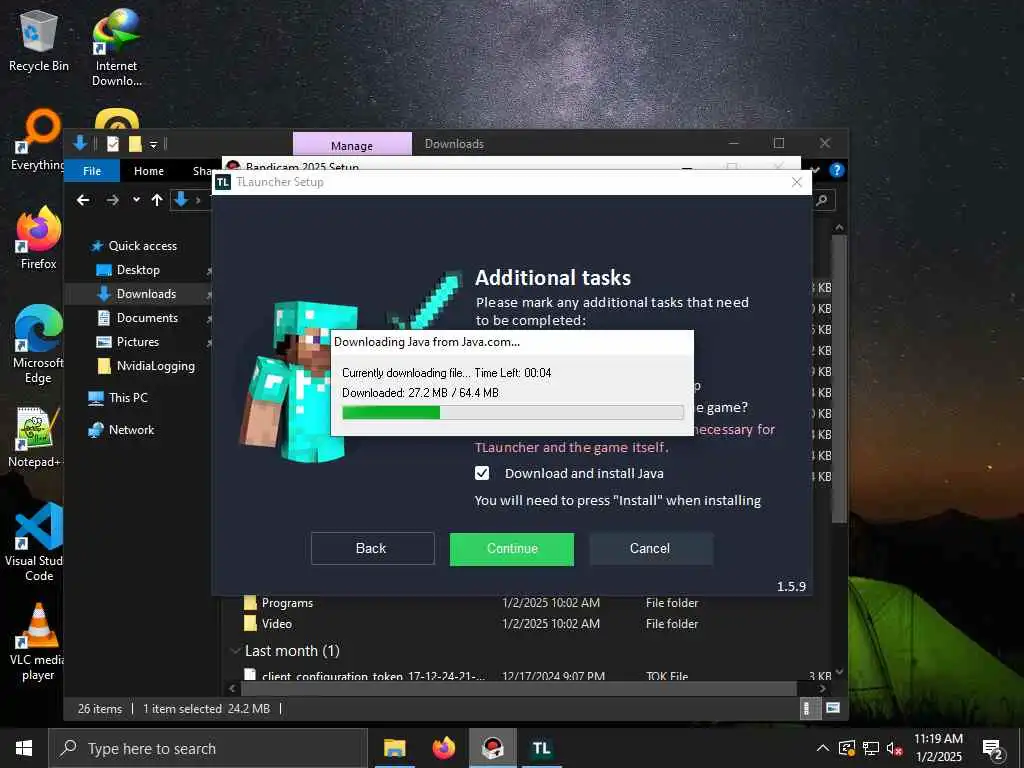Click the Explorer vertical scrollbar
This screenshot has width=1024, height=768.
pyautogui.click(x=839, y=377)
